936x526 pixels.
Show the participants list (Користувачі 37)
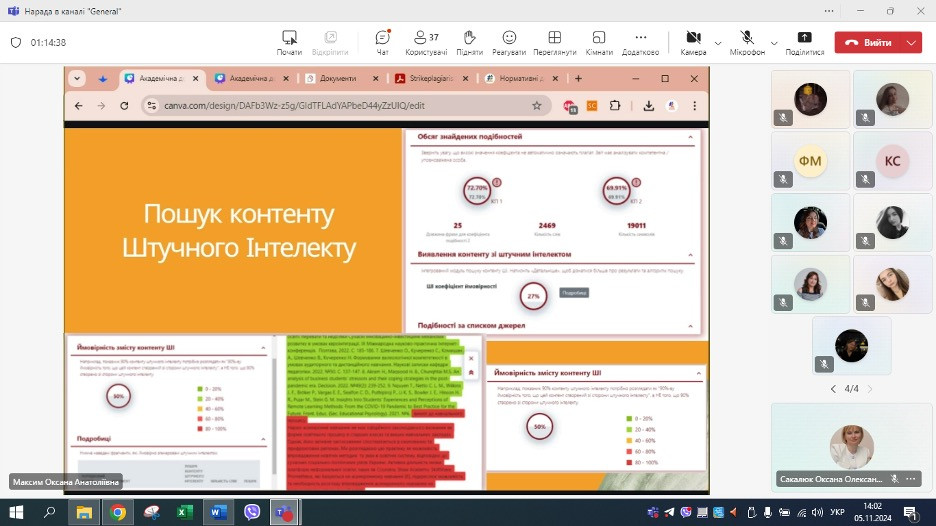point(426,43)
